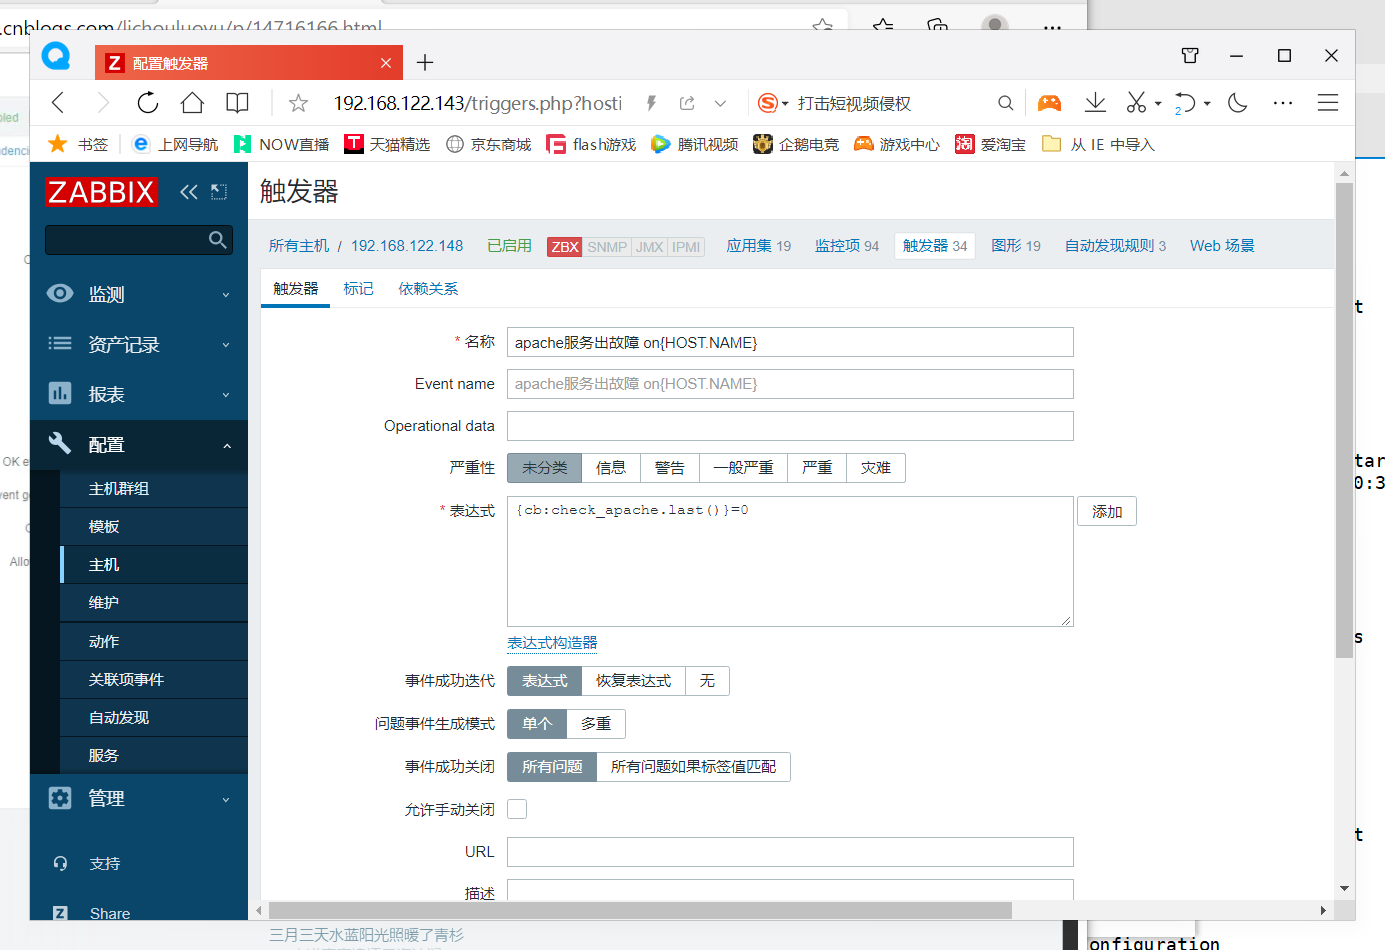Toggle night mode moon icon
1385x950 pixels.
click(x=1238, y=103)
